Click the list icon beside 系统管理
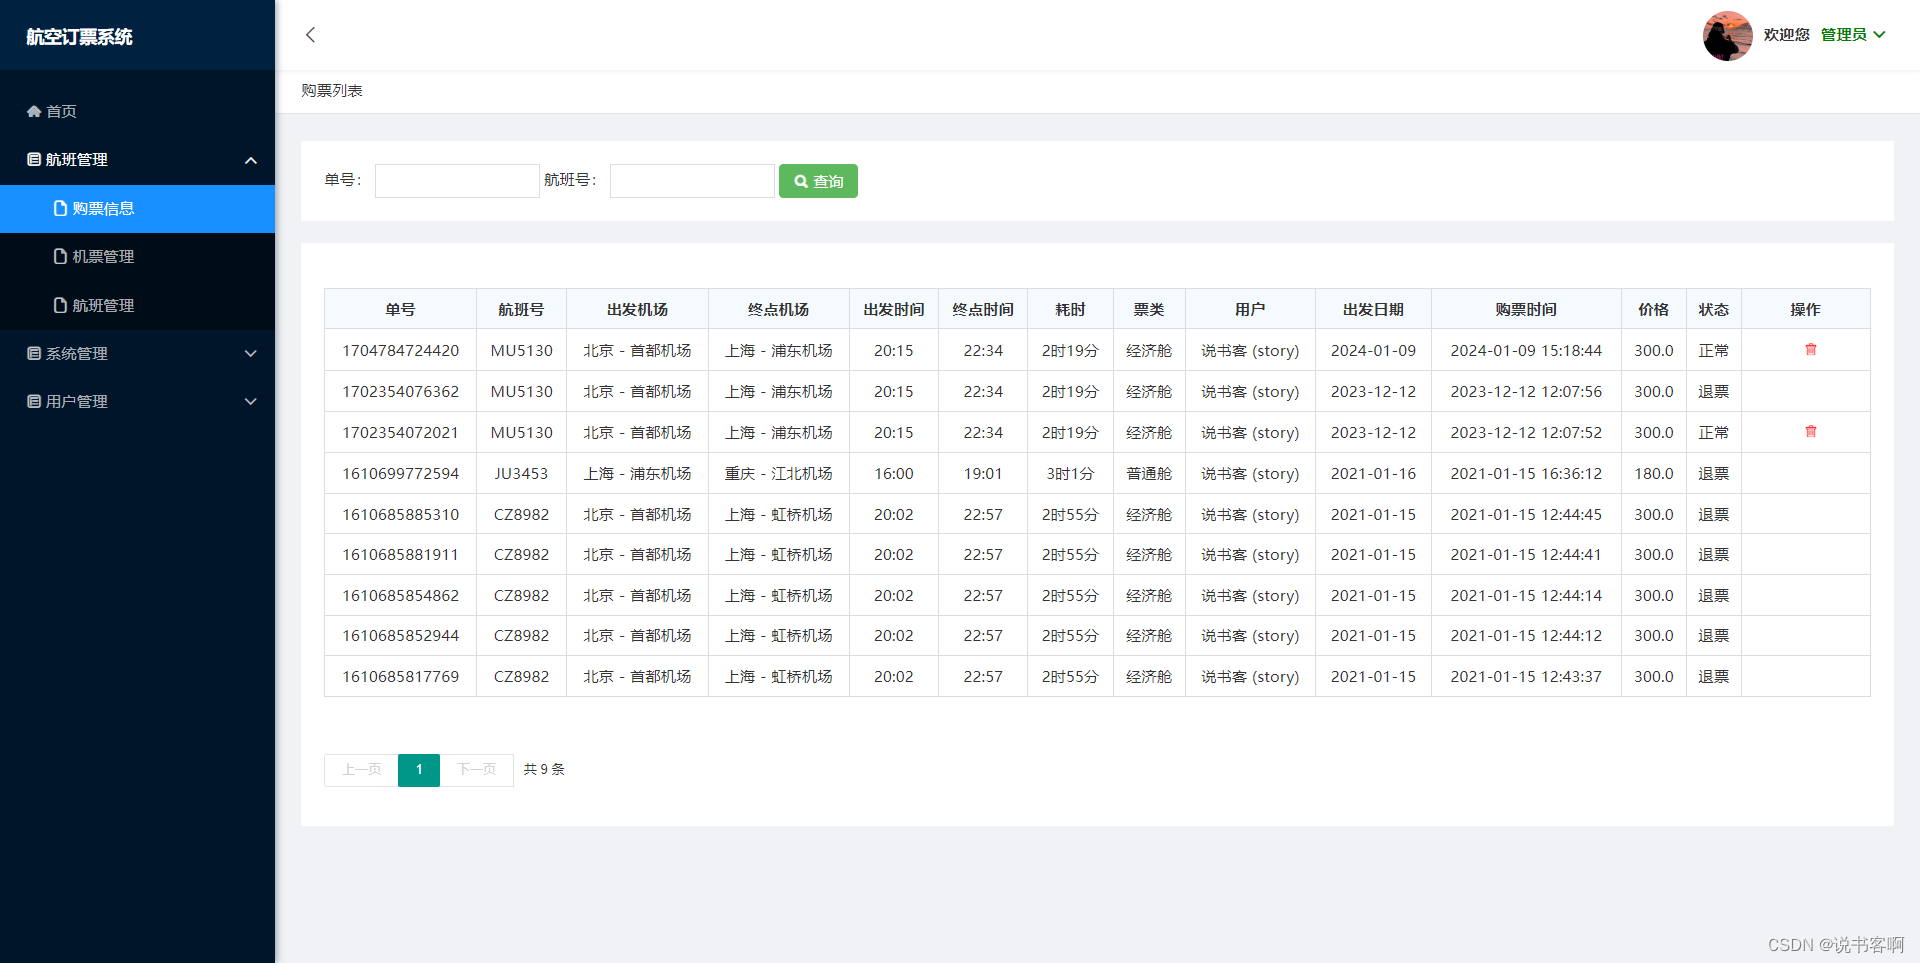1920x963 pixels. (34, 354)
